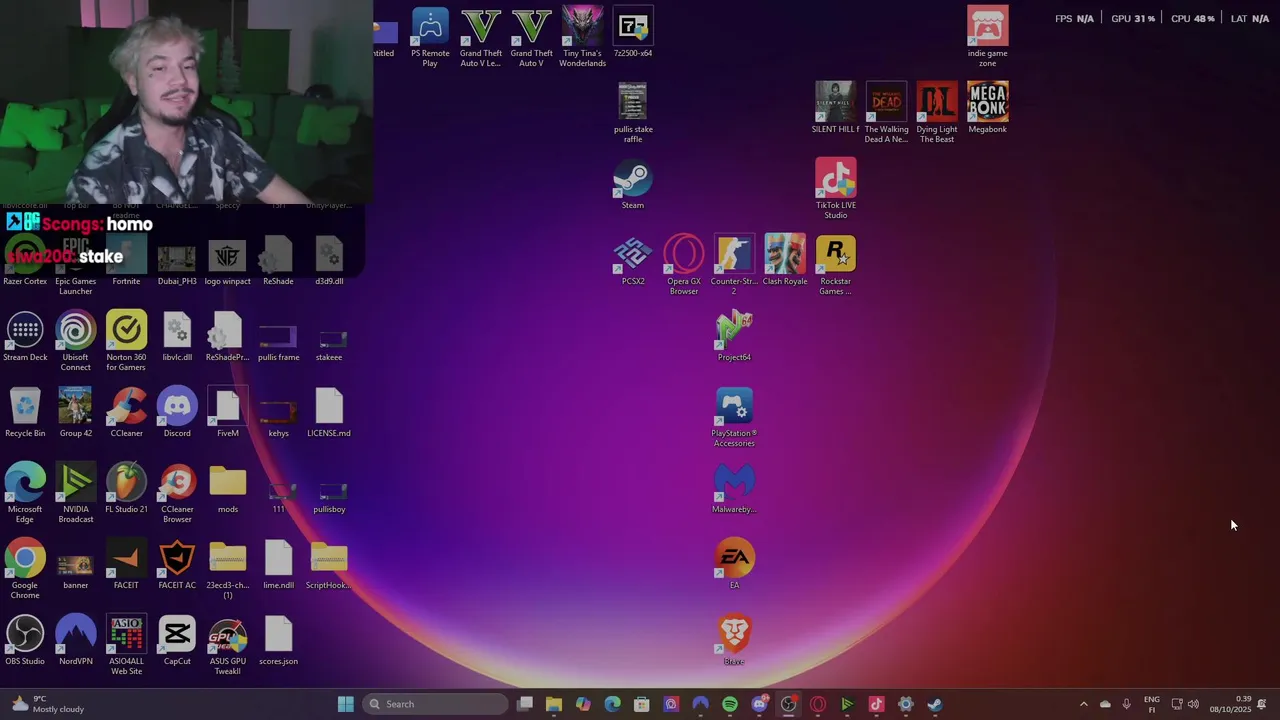Open File Explorer from the taskbar
Viewport: 1280px width, 720px height.
point(554,704)
